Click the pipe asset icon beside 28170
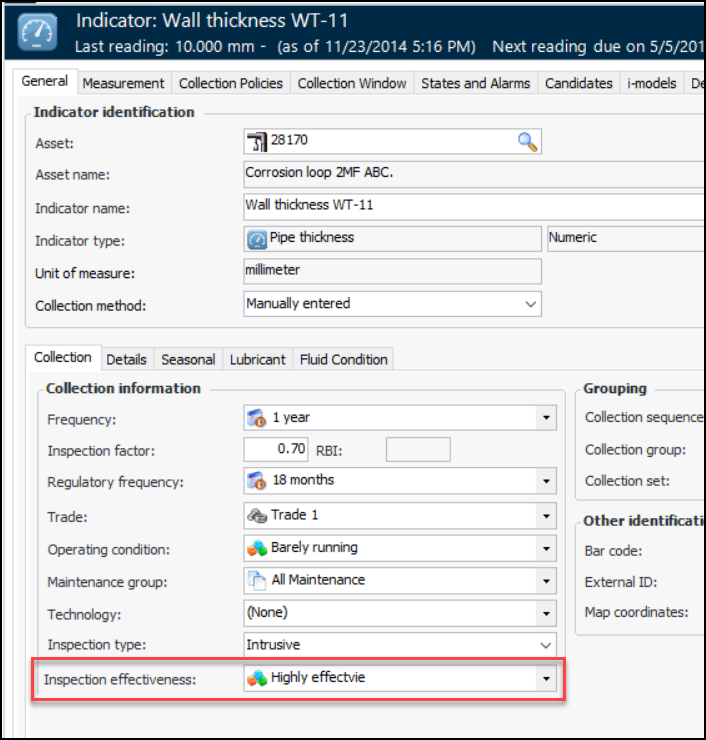The width and height of the screenshot is (706, 740). (x=257, y=142)
